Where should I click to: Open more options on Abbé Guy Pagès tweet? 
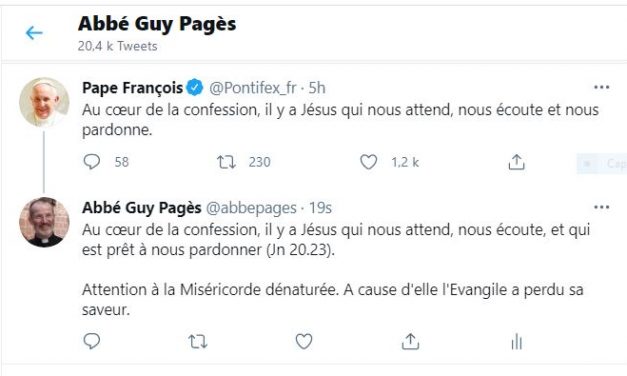601,207
